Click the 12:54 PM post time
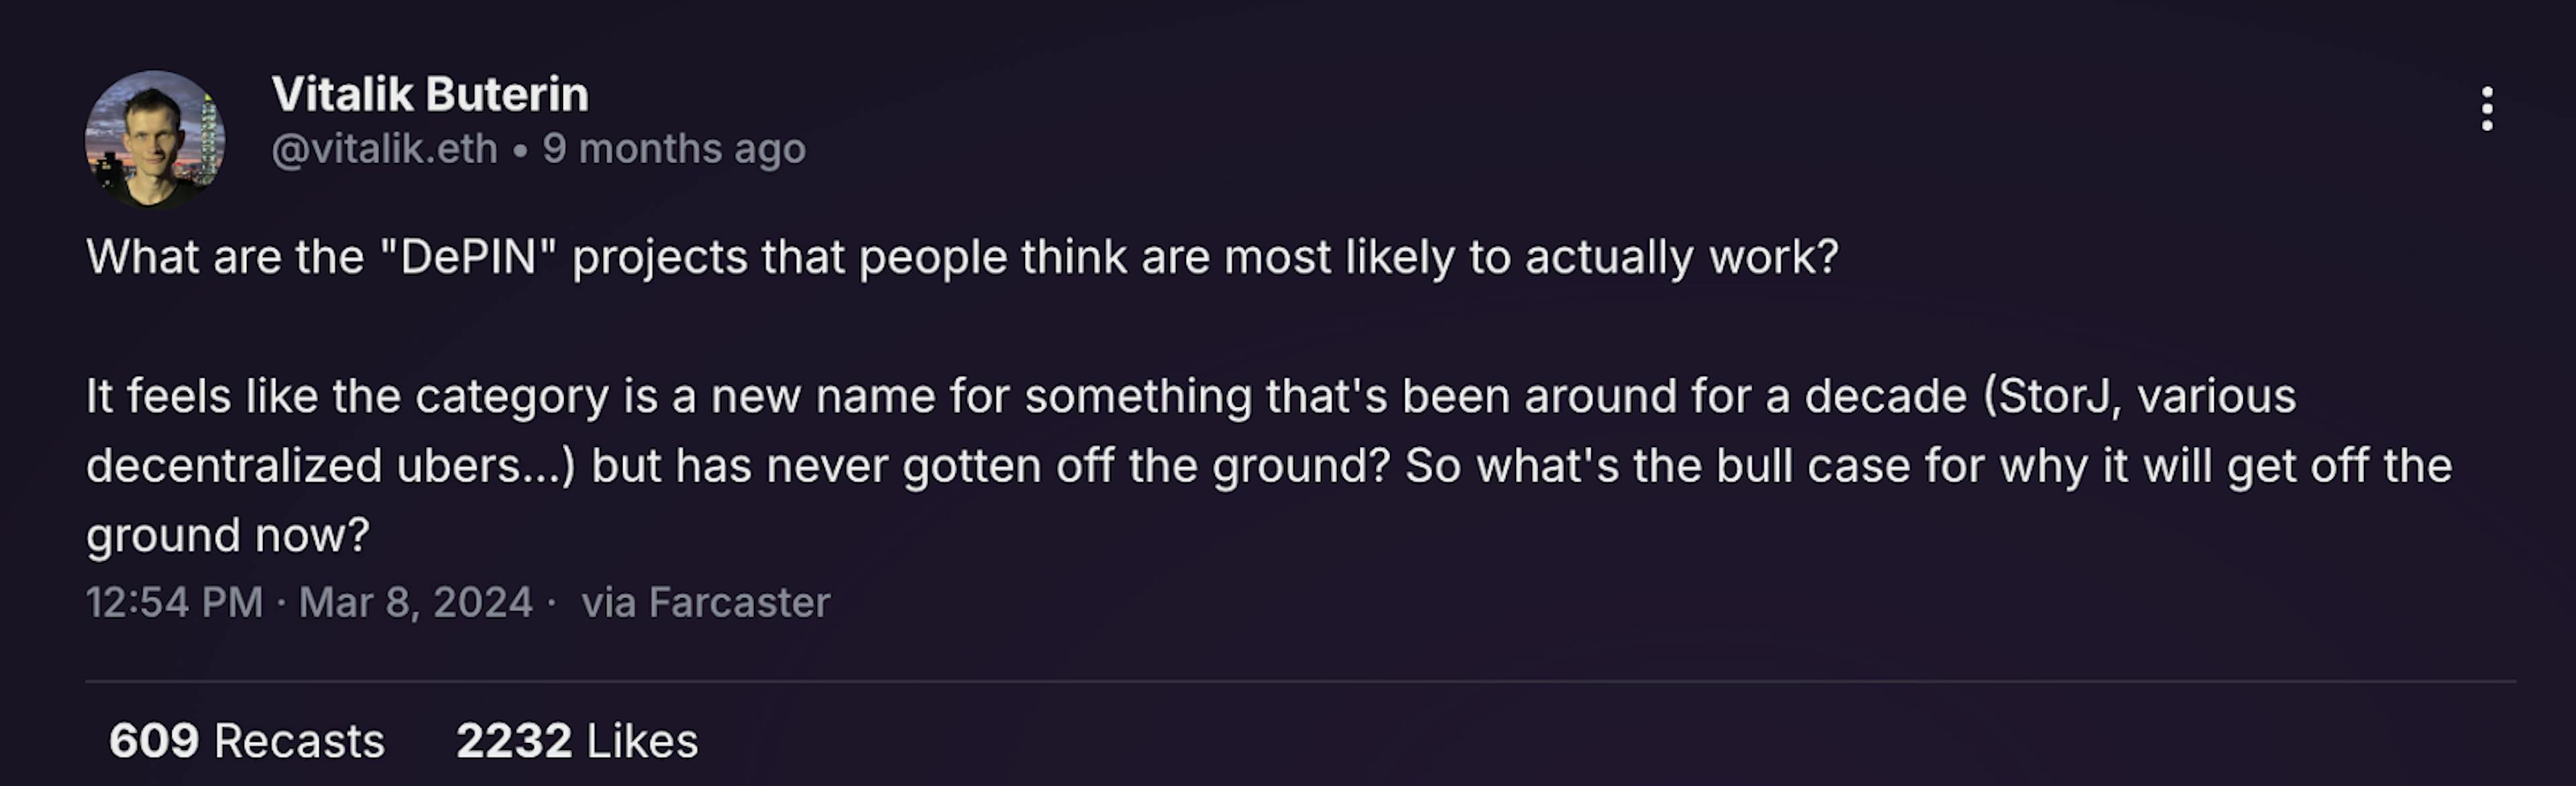The width and height of the screenshot is (2576, 786). (174, 603)
